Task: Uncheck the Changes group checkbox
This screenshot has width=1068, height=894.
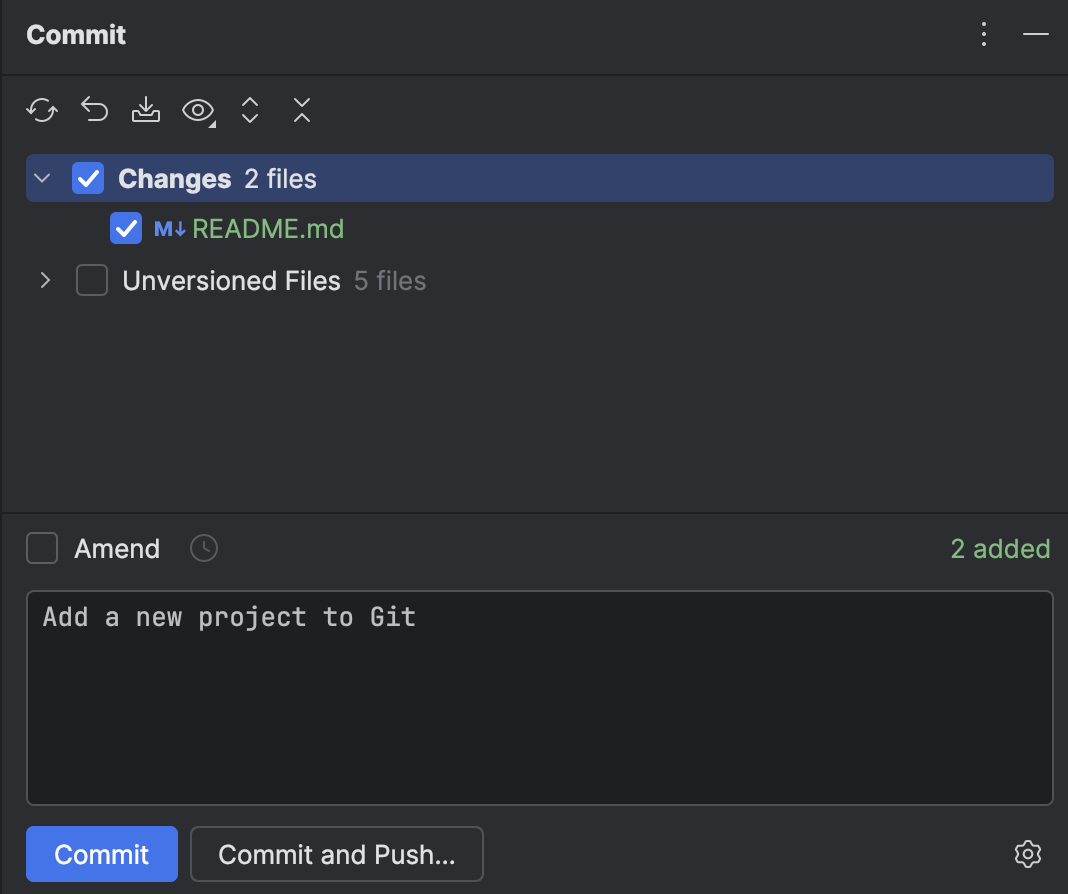Action: click(88, 177)
